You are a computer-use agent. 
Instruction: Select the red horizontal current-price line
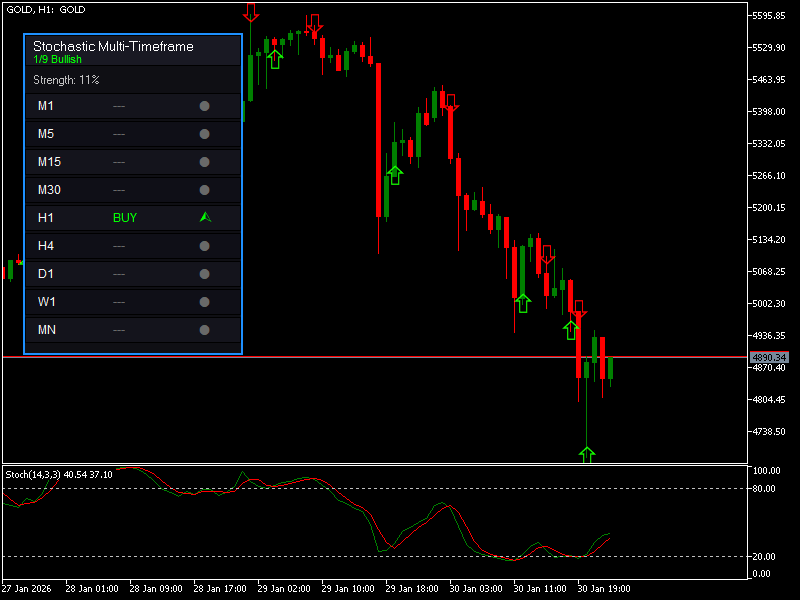tap(375, 357)
